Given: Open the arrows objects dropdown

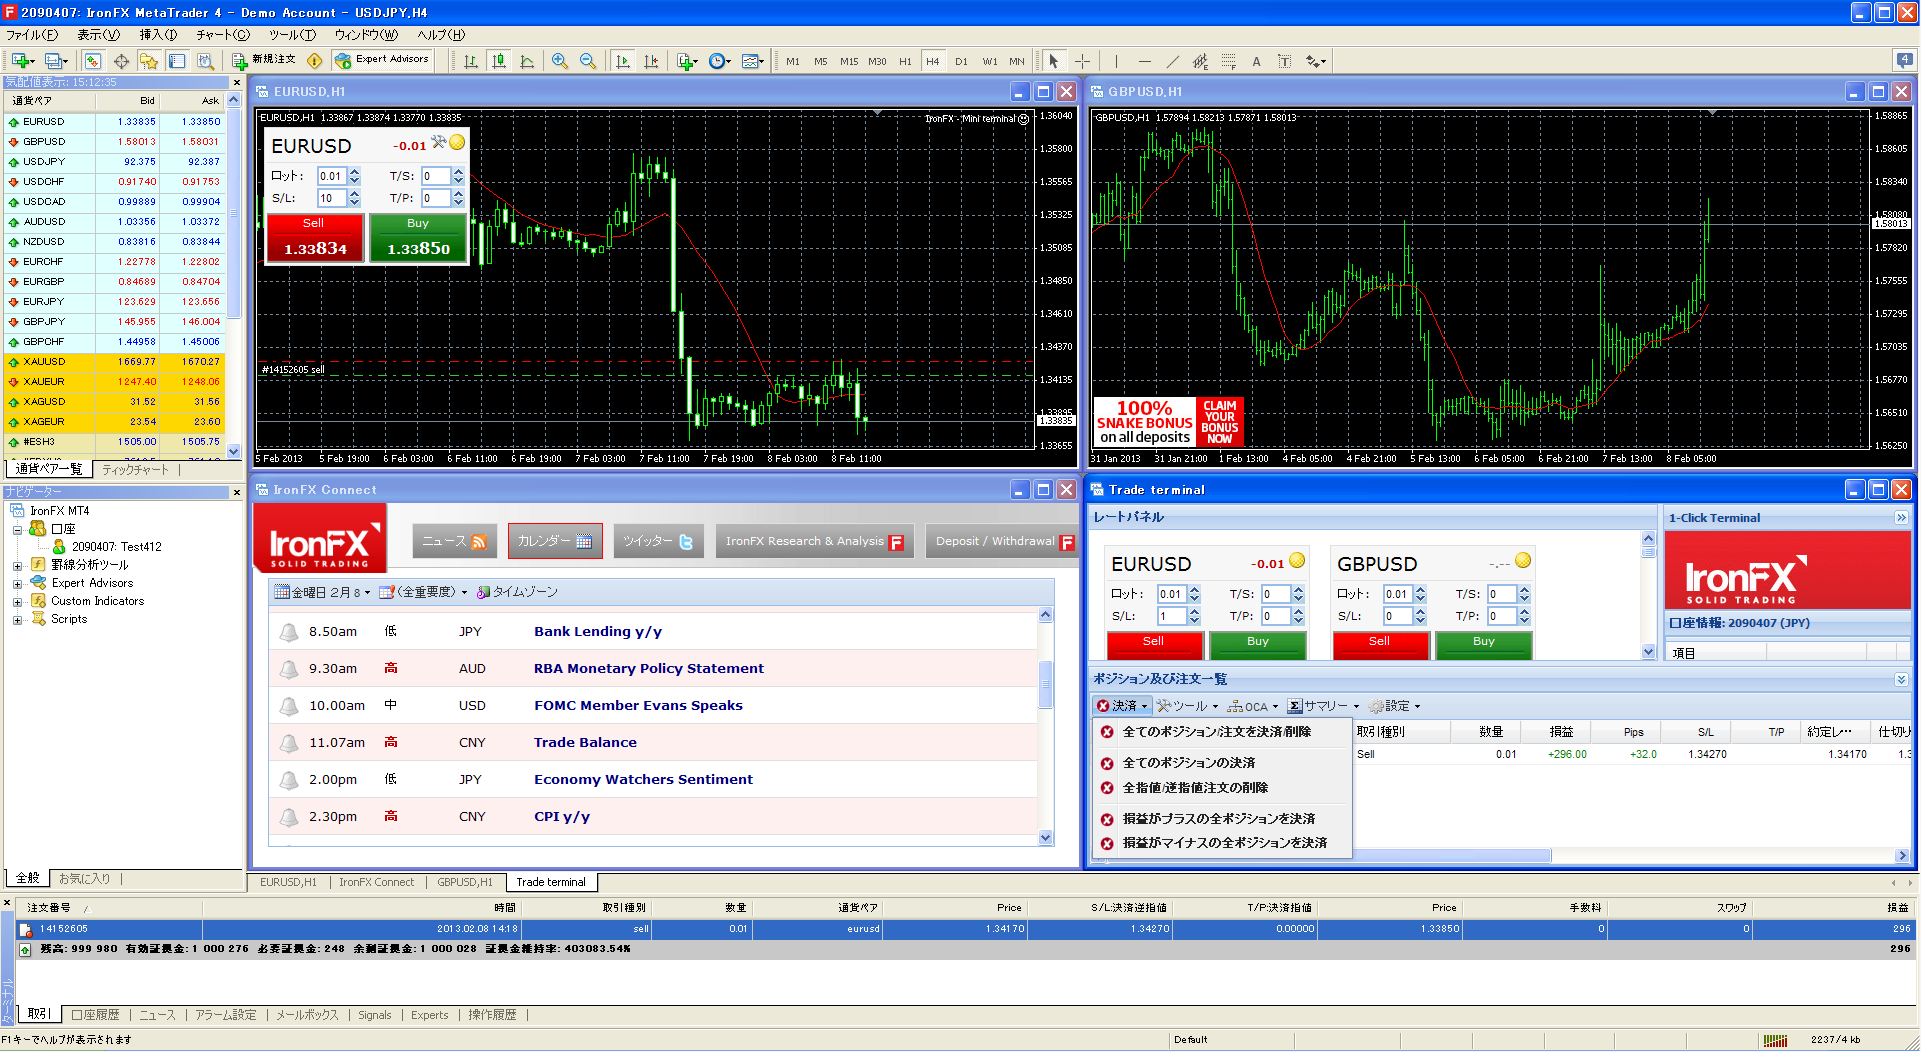Looking at the screenshot, I should click(x=1315, y=61).
